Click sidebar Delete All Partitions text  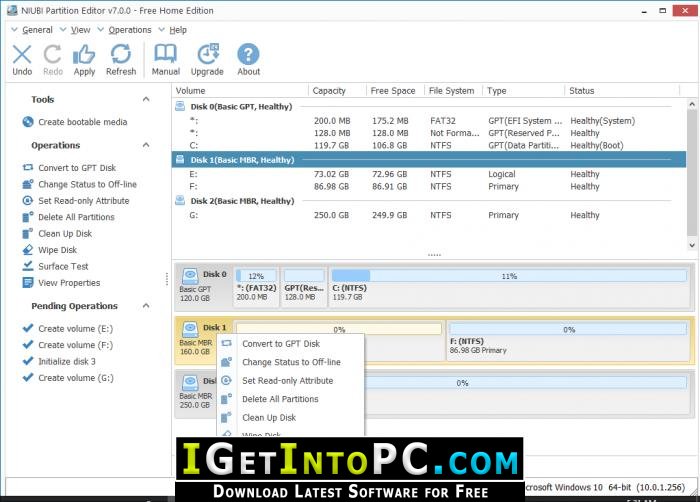76,217
